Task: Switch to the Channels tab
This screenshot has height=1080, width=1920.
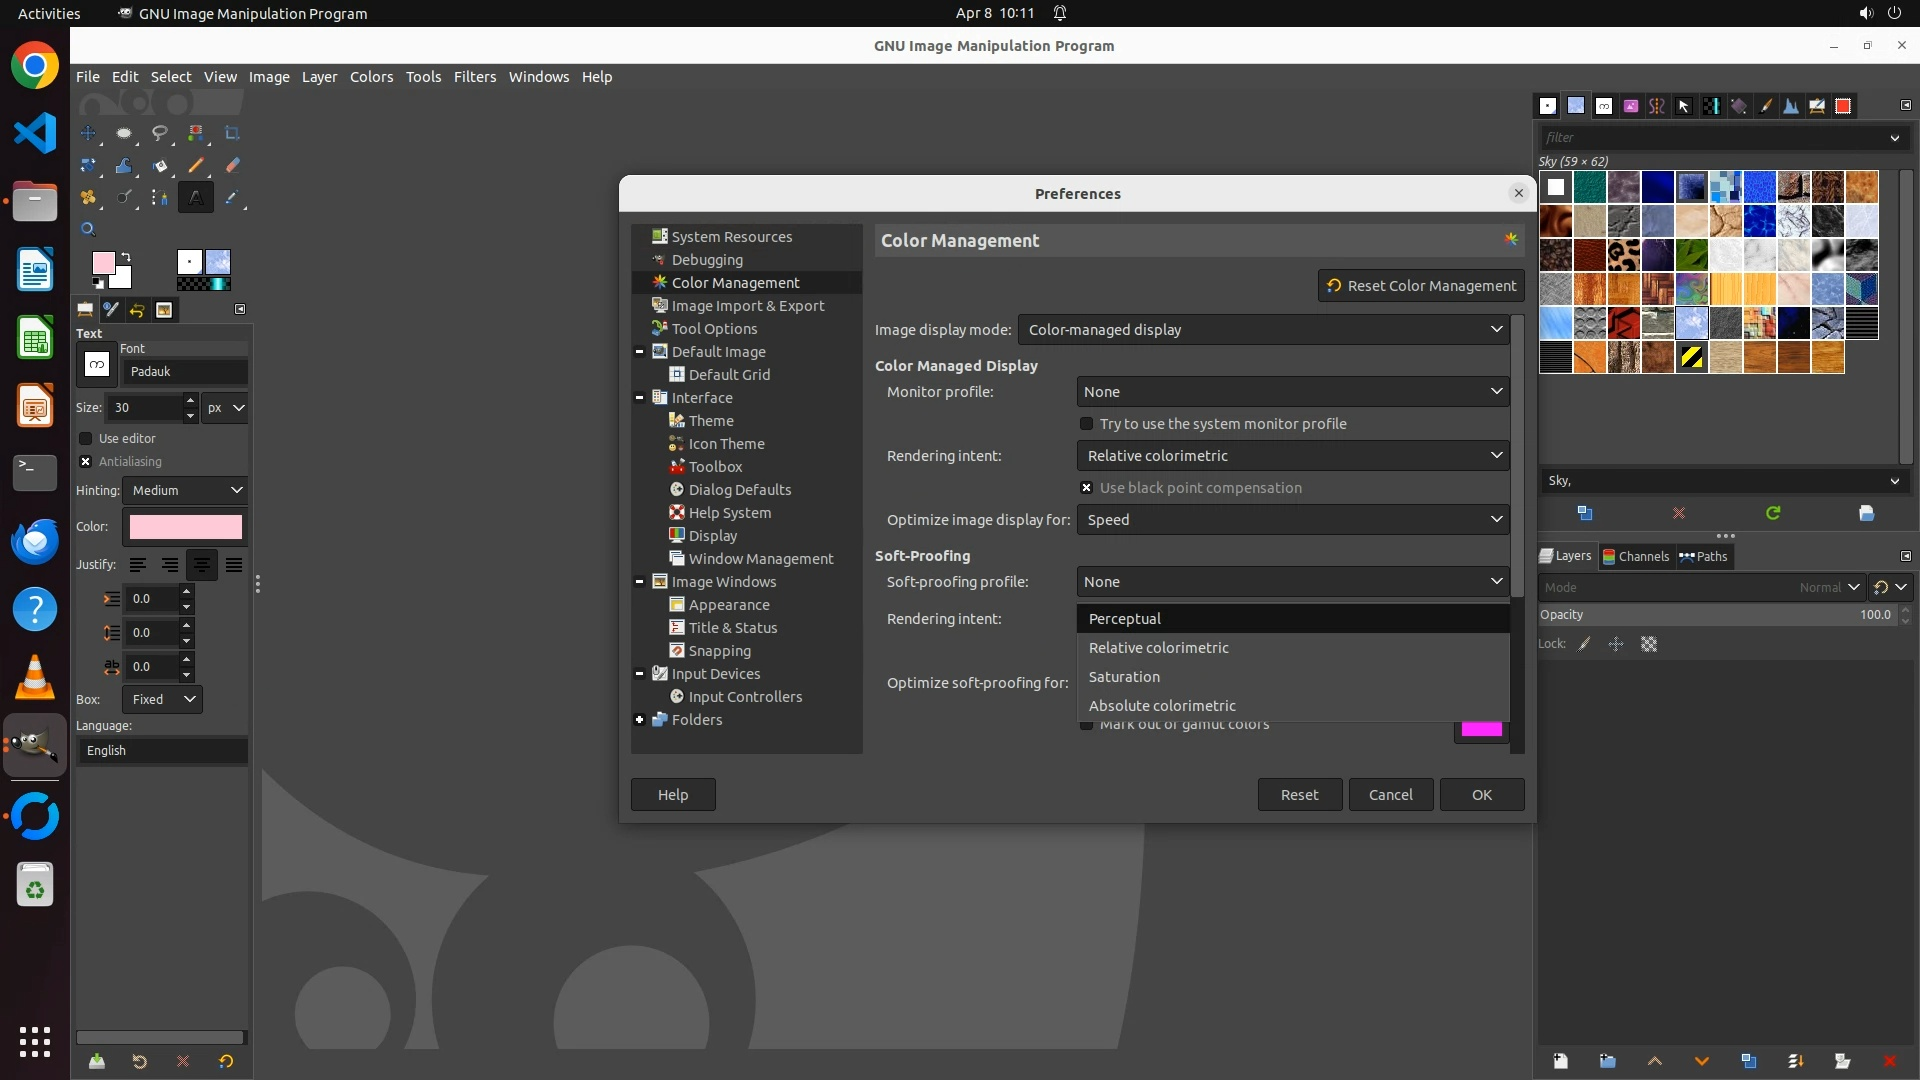Action: (x=1635, y=557)
